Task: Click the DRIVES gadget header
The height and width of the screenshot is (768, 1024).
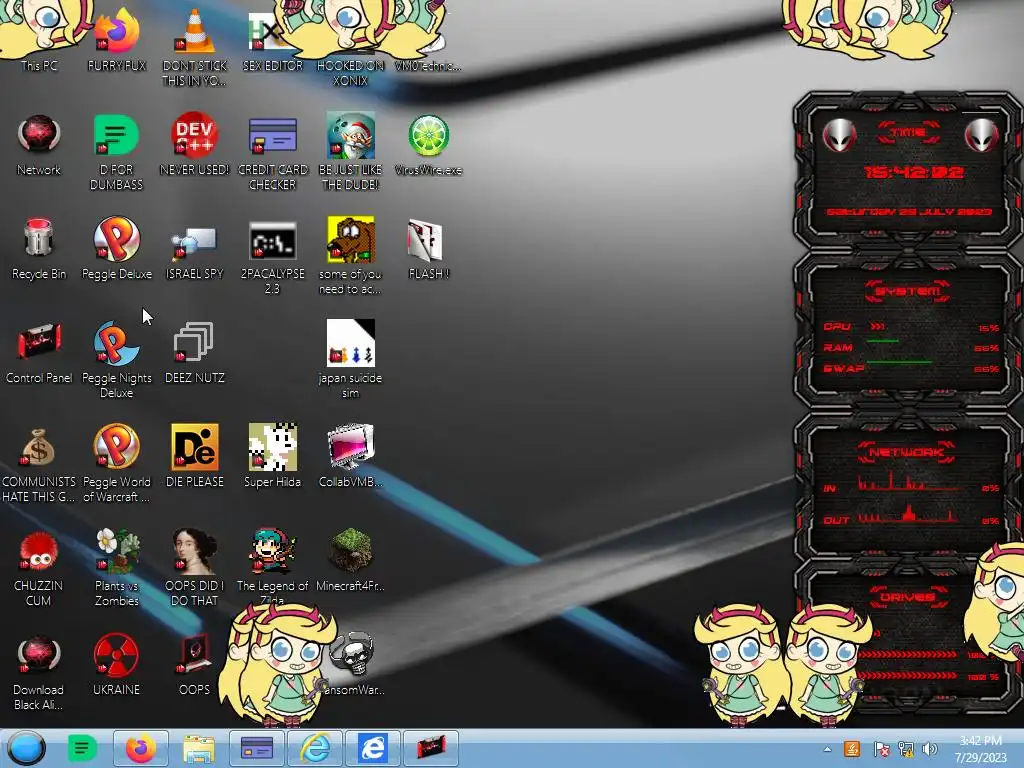Action: coord(908,597)
